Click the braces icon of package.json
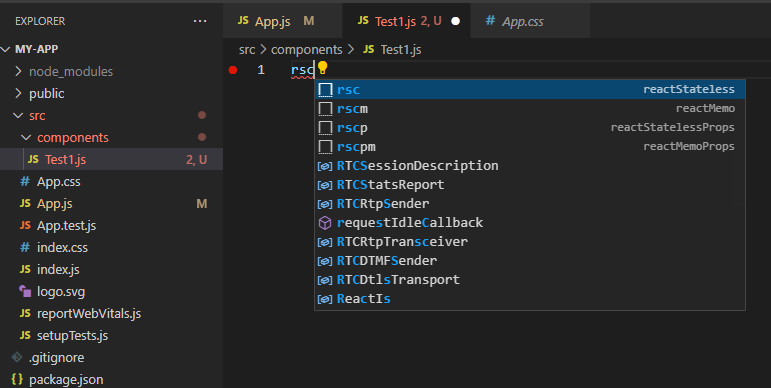 coord(17,379)
